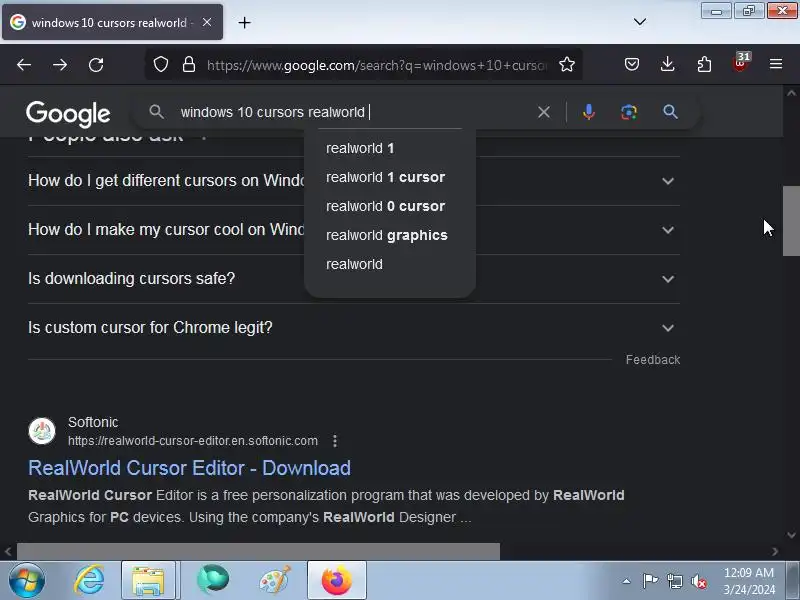Open the Extensions puzzle icon
Screen dimensions: 800x600
click(x=704, y=64)
